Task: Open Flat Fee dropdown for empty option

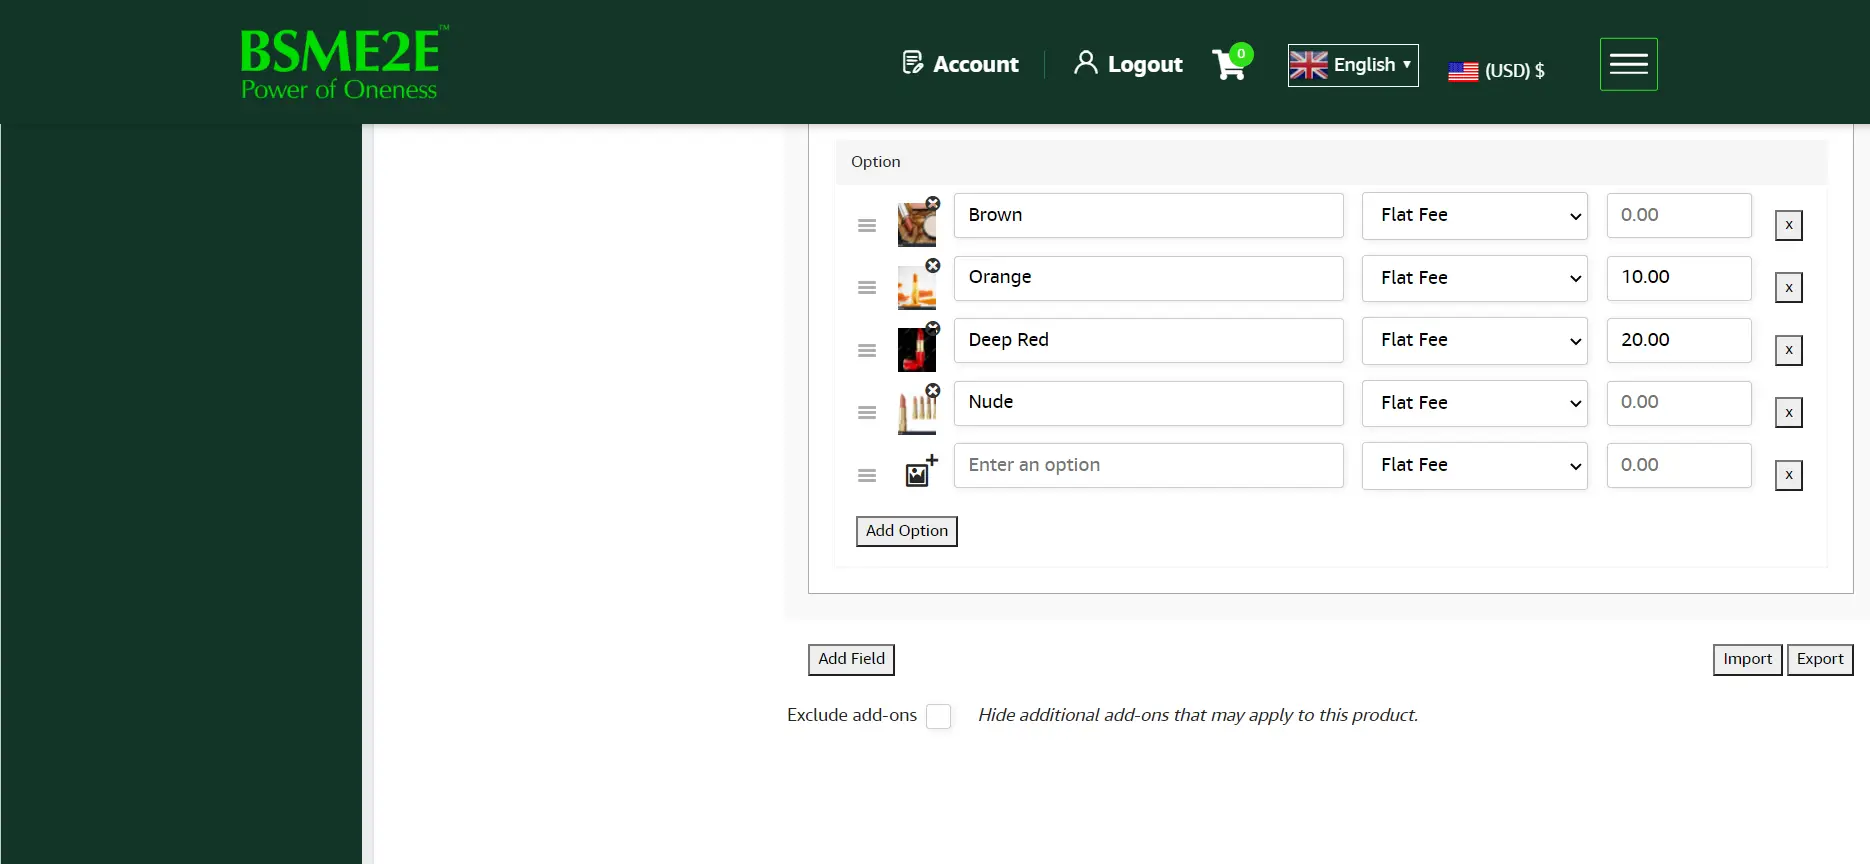Action: [1475, 466]
